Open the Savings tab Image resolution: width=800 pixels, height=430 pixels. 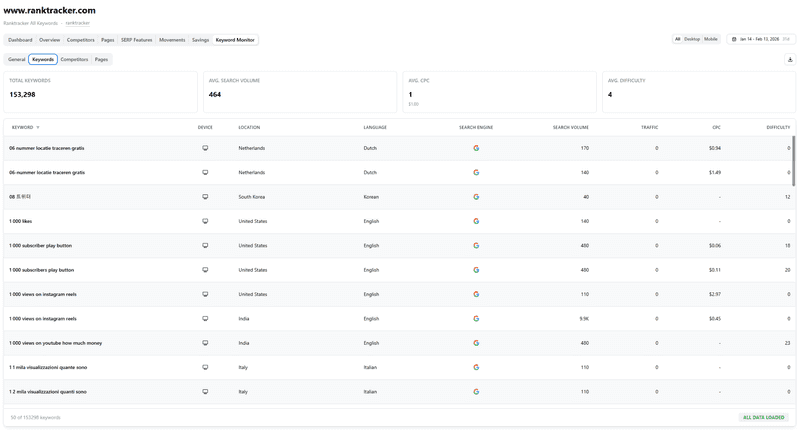point(201,40)
